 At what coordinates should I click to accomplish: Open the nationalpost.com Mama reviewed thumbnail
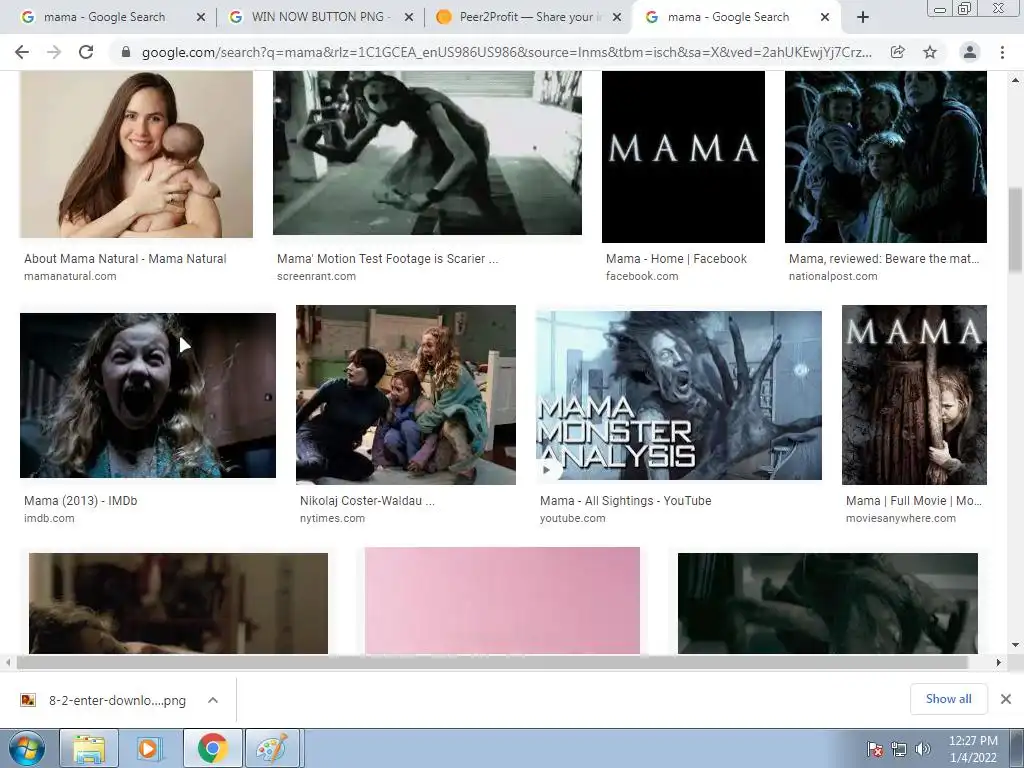pos(886,157)
